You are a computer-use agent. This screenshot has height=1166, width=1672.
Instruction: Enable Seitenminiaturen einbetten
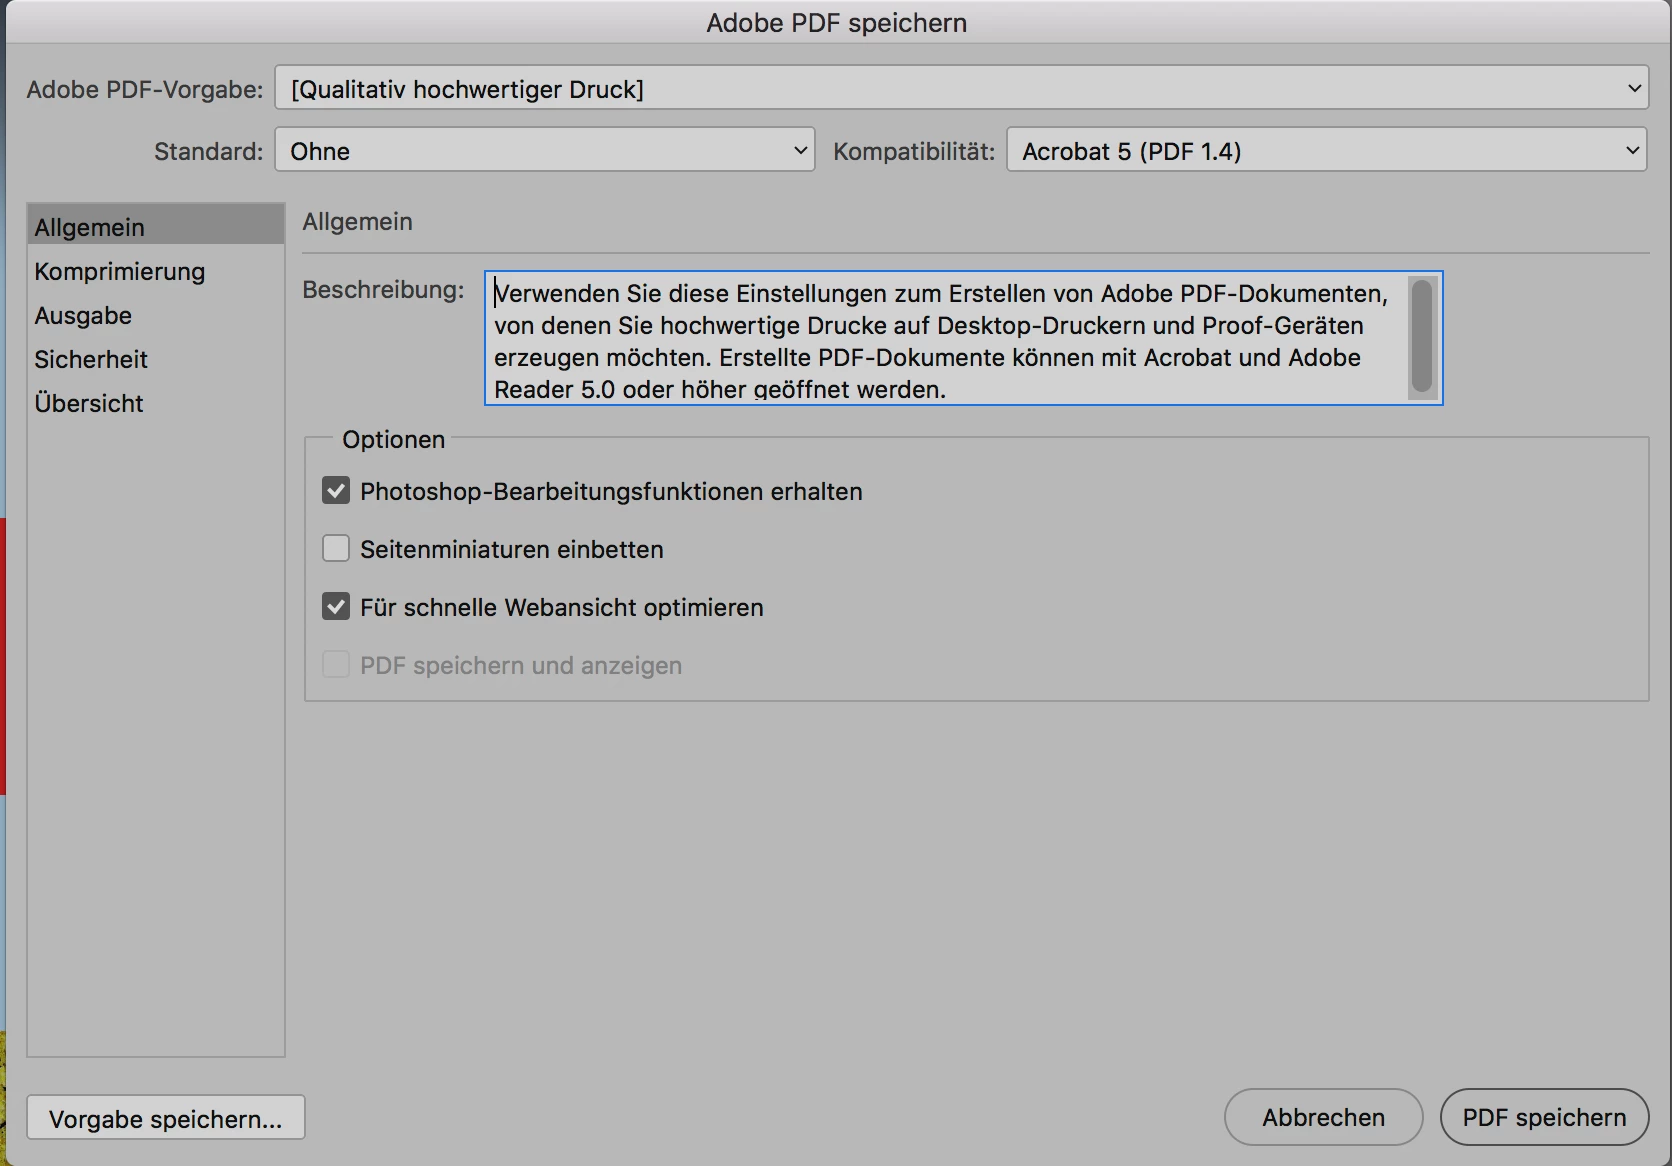[336, 549]
